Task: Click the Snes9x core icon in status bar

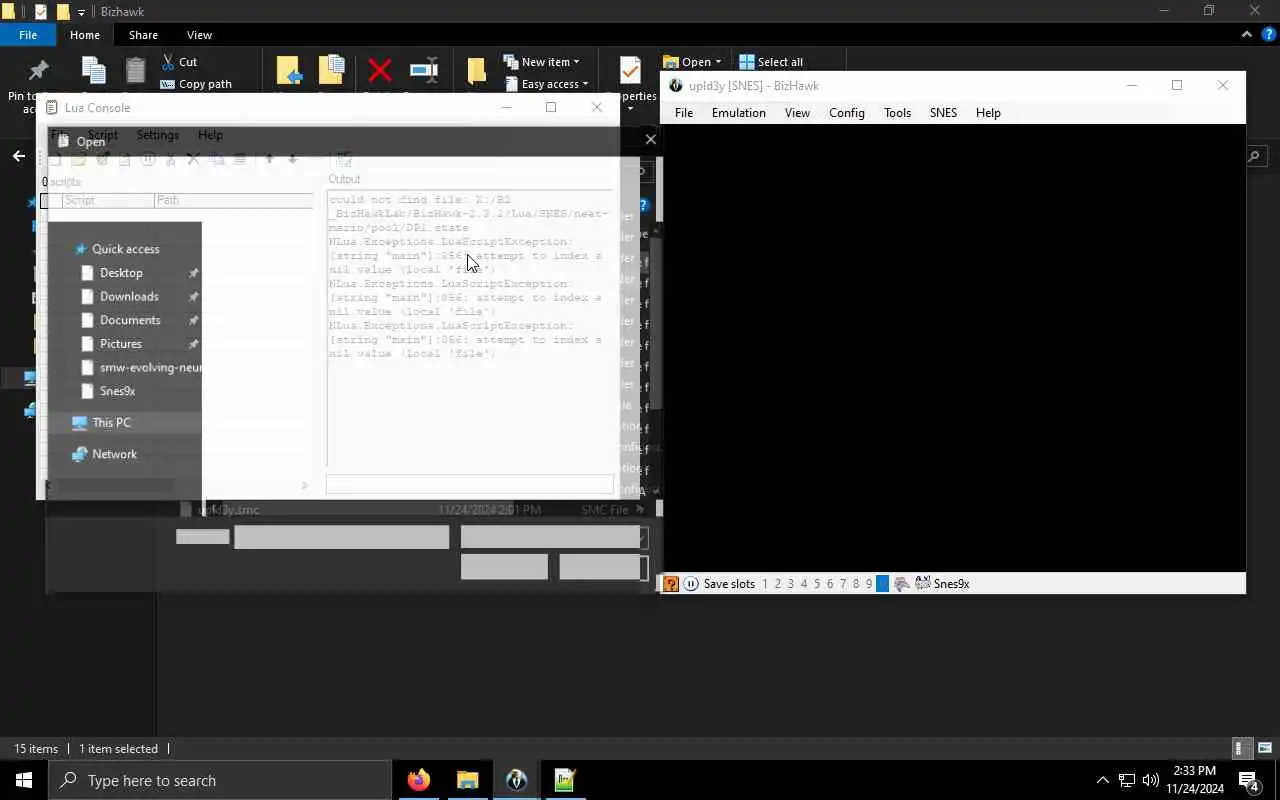Action: pyautogui.click(x=922, y=583)
